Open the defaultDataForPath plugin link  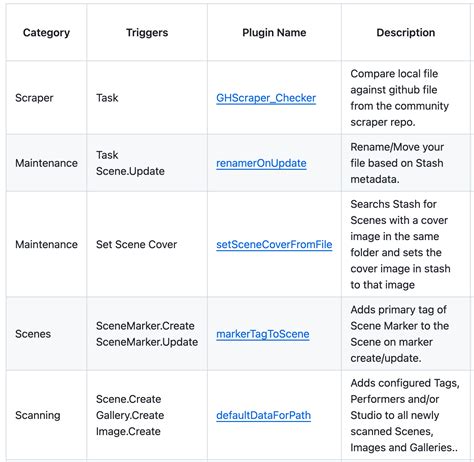click(263, 415)
